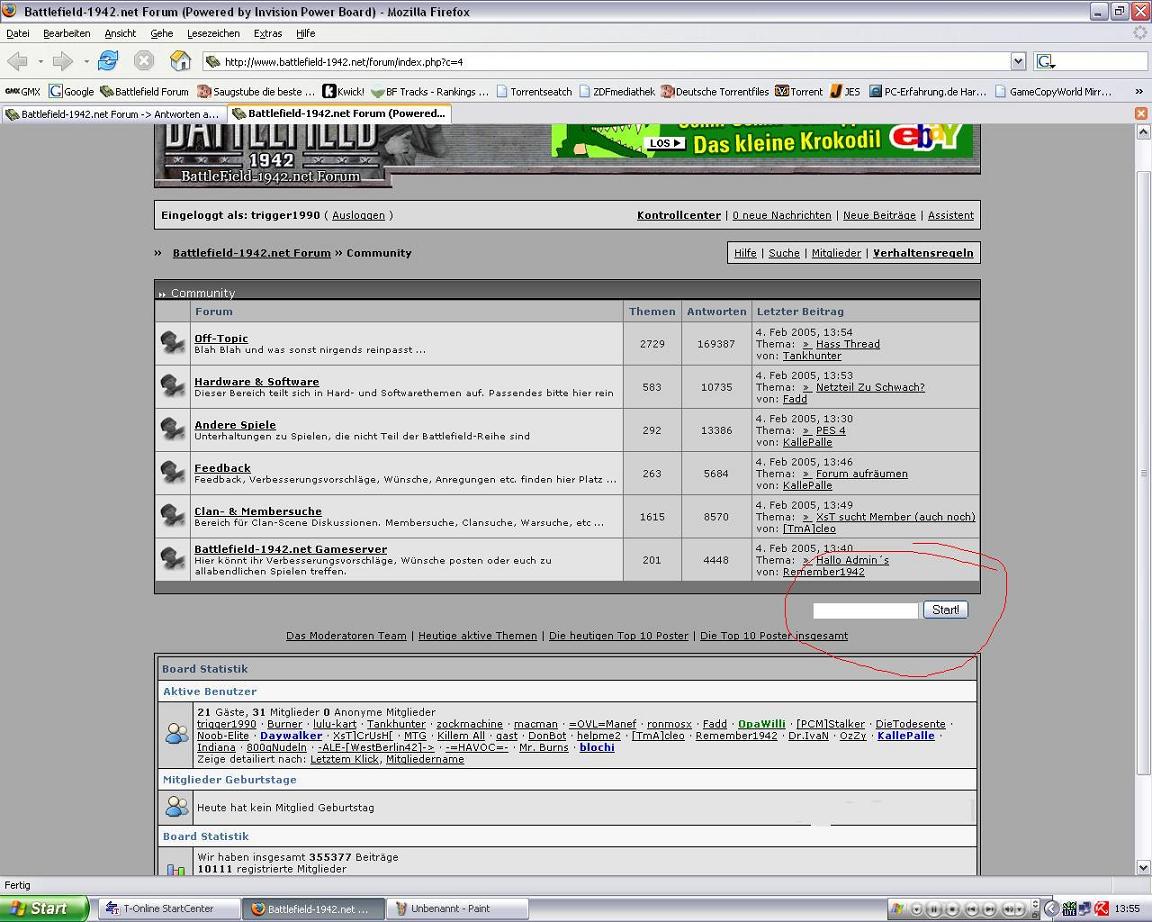Open the Google bookmark
The height and width of the screenshot is (922, 1152).
pyautogui.click(x=71, y=92)
